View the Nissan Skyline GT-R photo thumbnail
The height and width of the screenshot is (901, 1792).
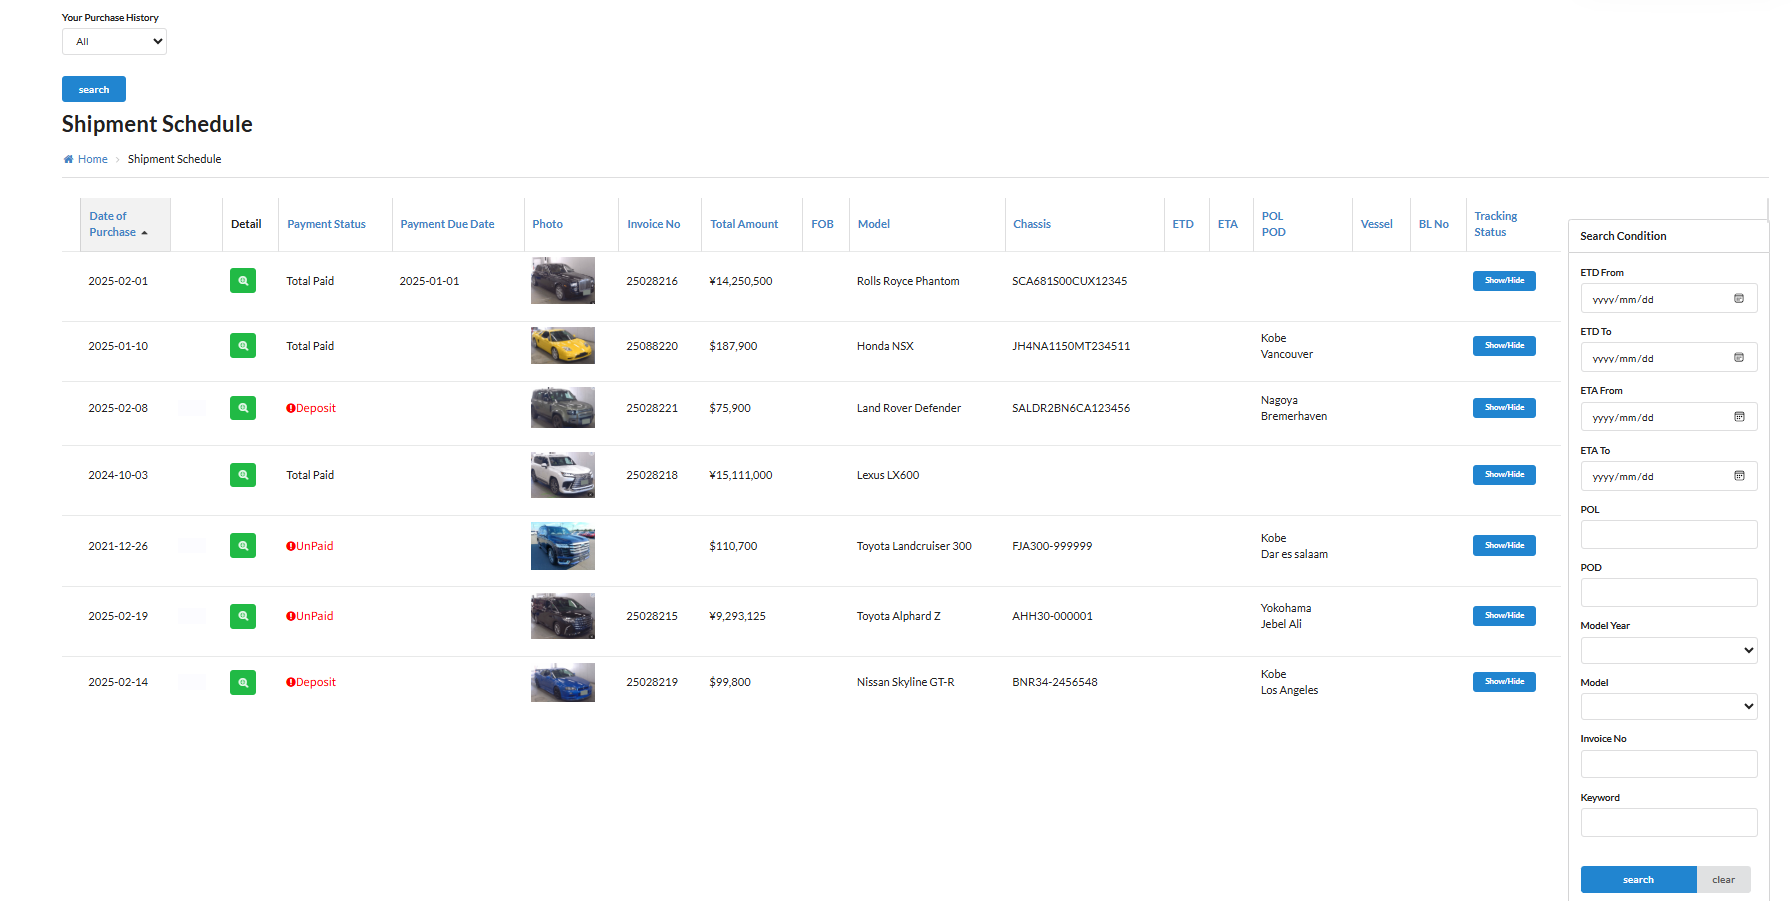[563, 682]
